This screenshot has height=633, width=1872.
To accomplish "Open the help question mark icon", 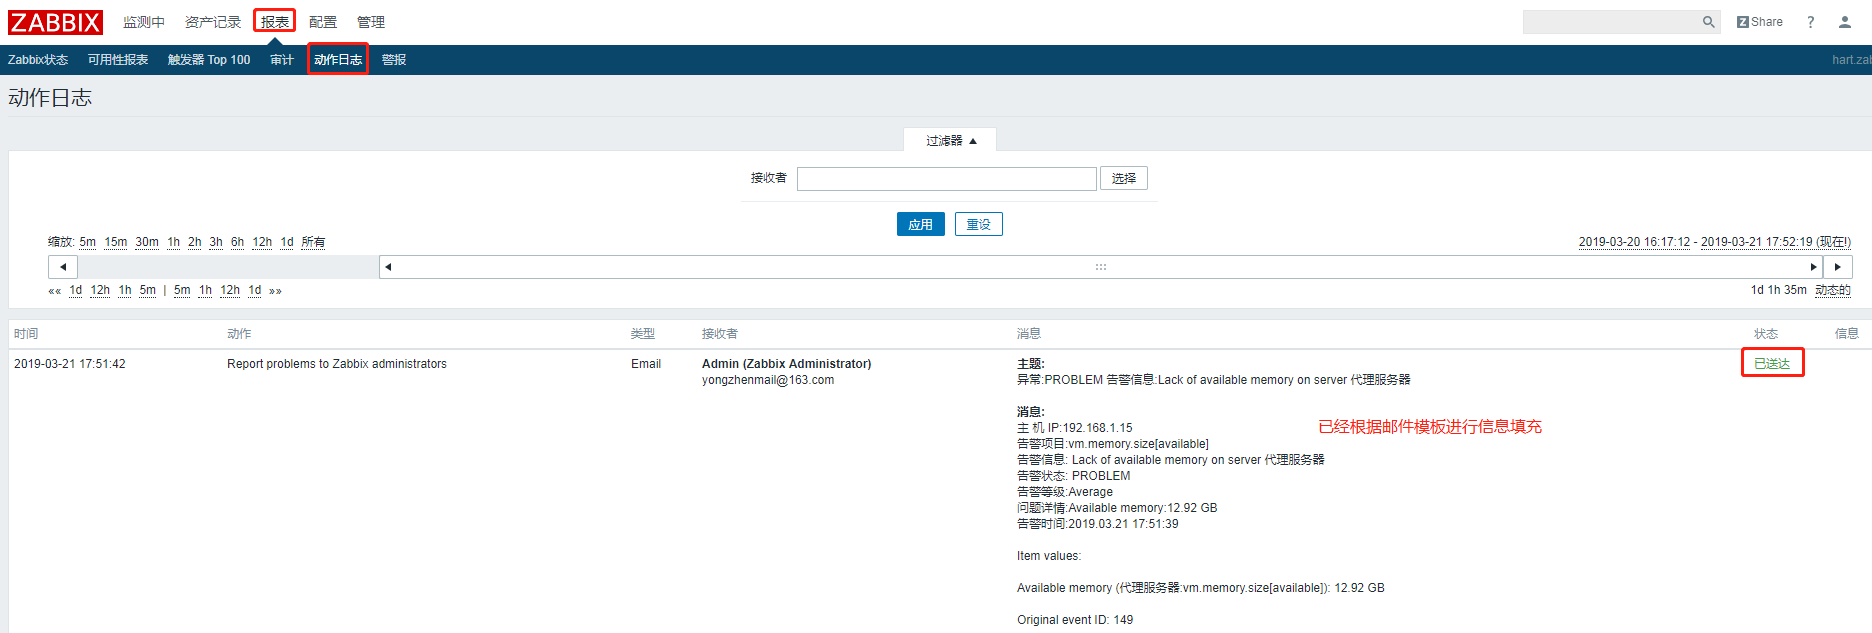I will click(1810, 22).
